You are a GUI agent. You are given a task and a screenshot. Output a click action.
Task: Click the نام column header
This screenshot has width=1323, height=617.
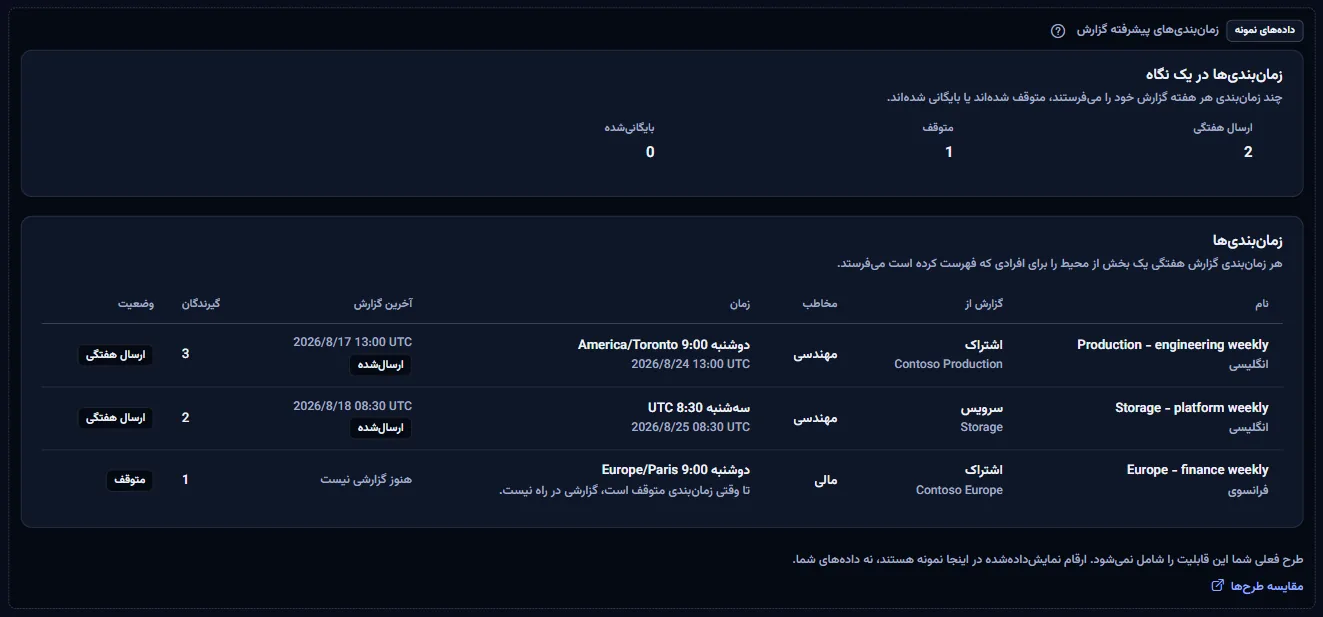tap(1261, 304)
